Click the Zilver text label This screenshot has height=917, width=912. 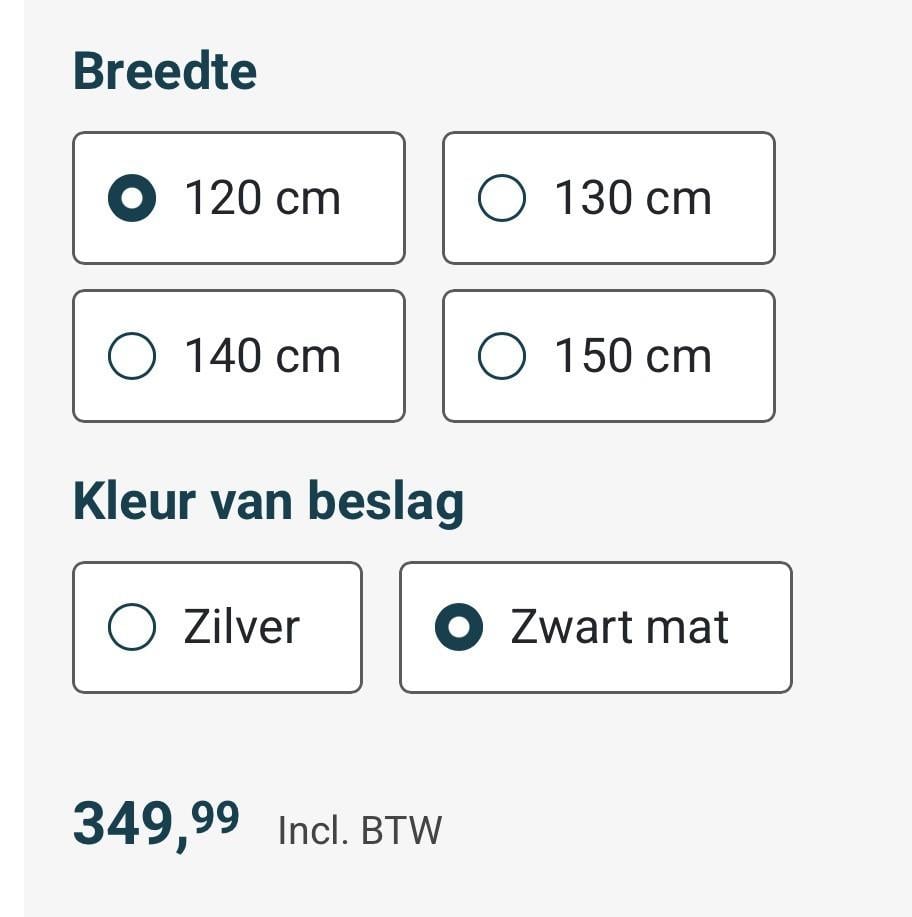240,626
